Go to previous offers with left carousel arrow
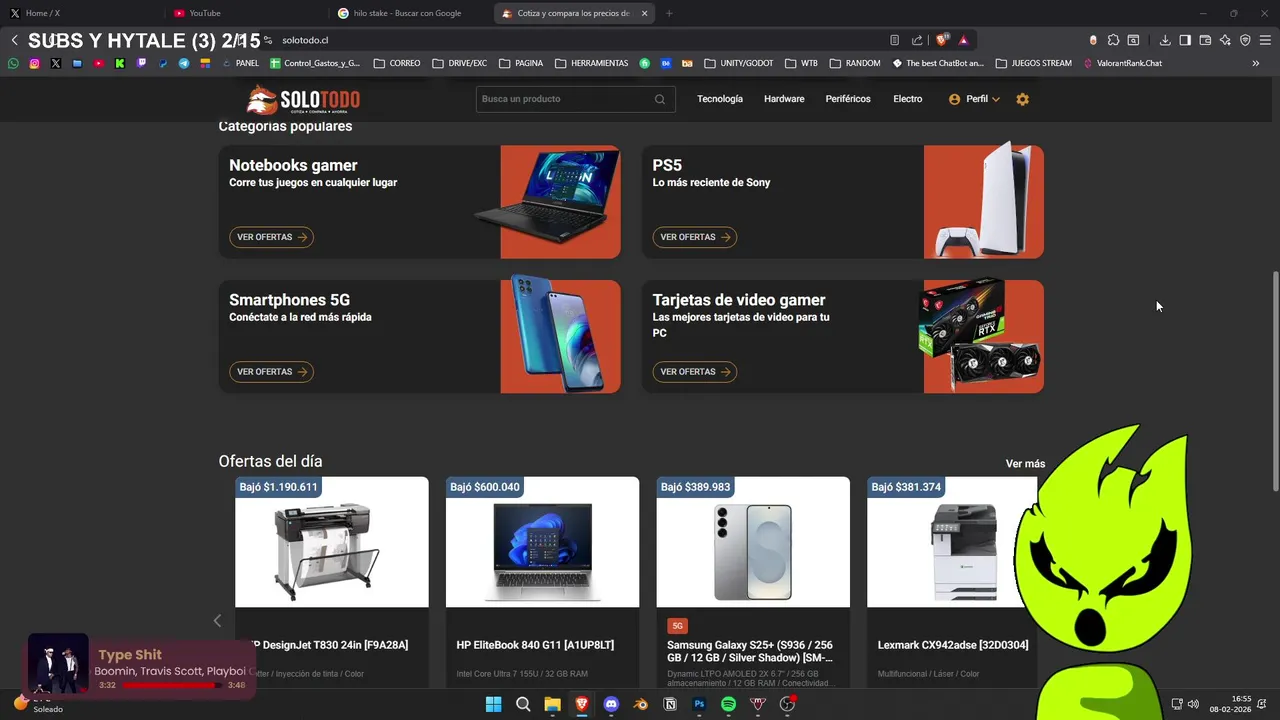This screenshot has height=720, width=1280. (x=217, y=621)
